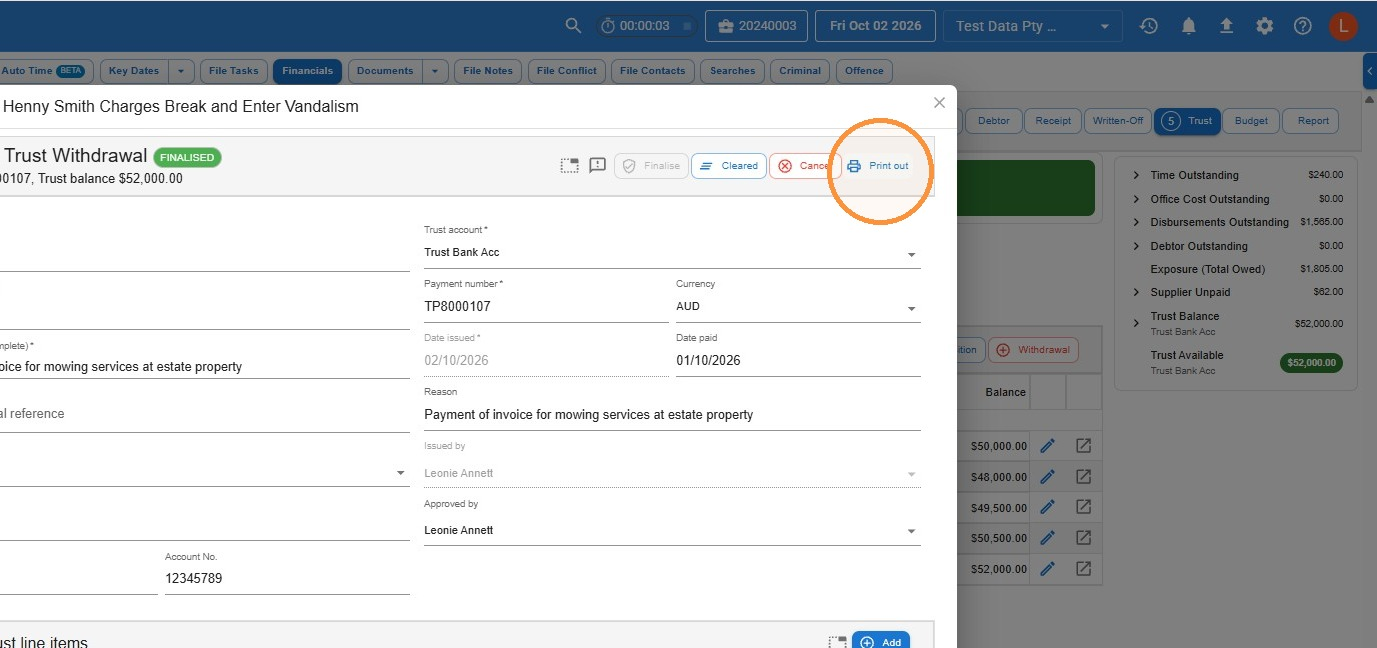Expand Trust Balance row

[x=1136, y=323]
